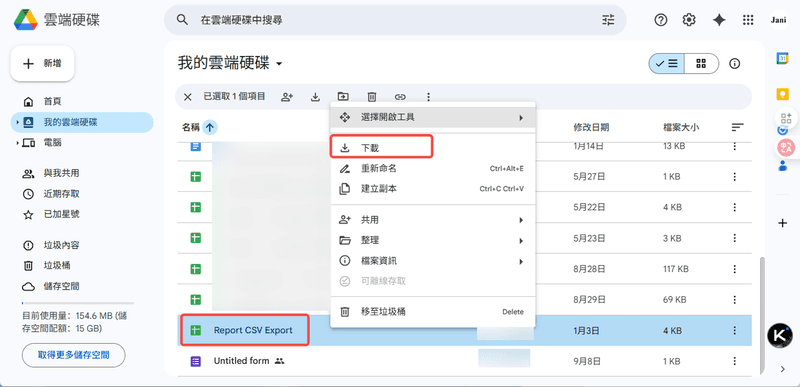Open the Jani account avatar
This screenshot has height=387, width=800.
pos(779,20)
